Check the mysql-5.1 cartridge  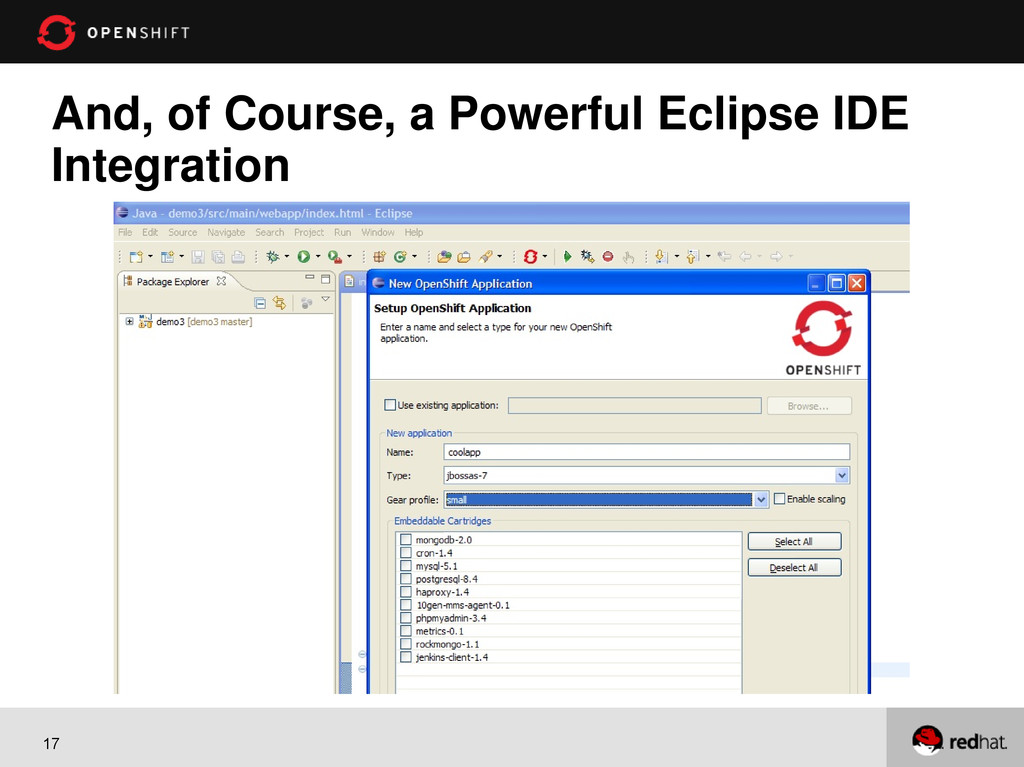(406, 566)
